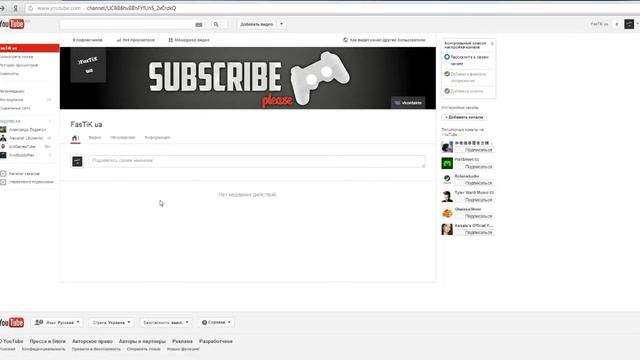
Task: Select the red FasTiK ua sidebar item
Action: coord(29,48)
